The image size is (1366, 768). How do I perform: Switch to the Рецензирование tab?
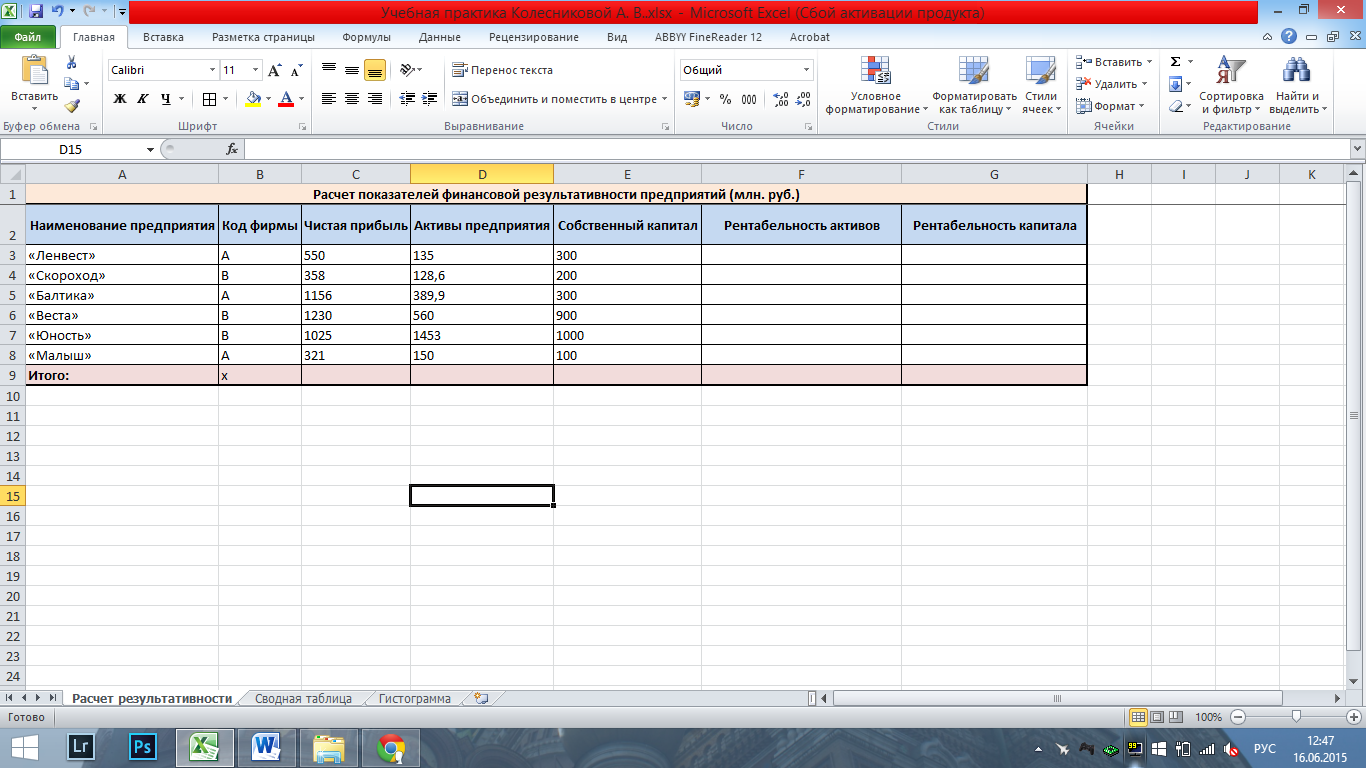(x=533, y=37)
